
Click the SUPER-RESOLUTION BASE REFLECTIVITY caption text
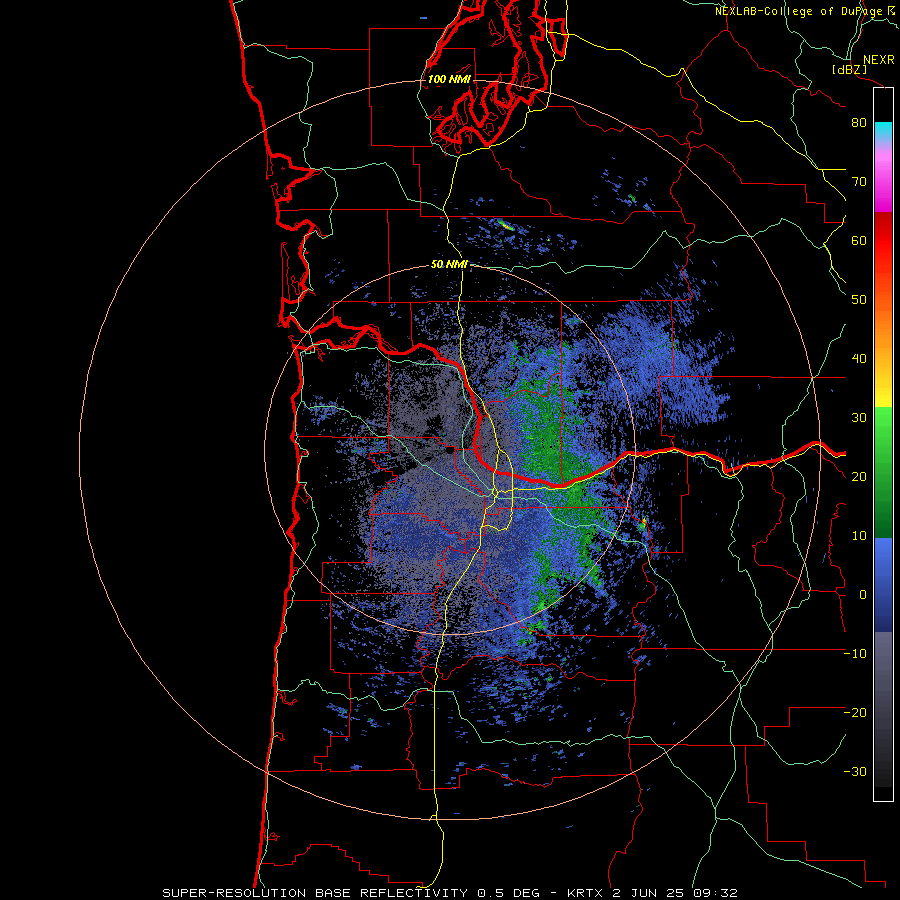click(315, 893)
